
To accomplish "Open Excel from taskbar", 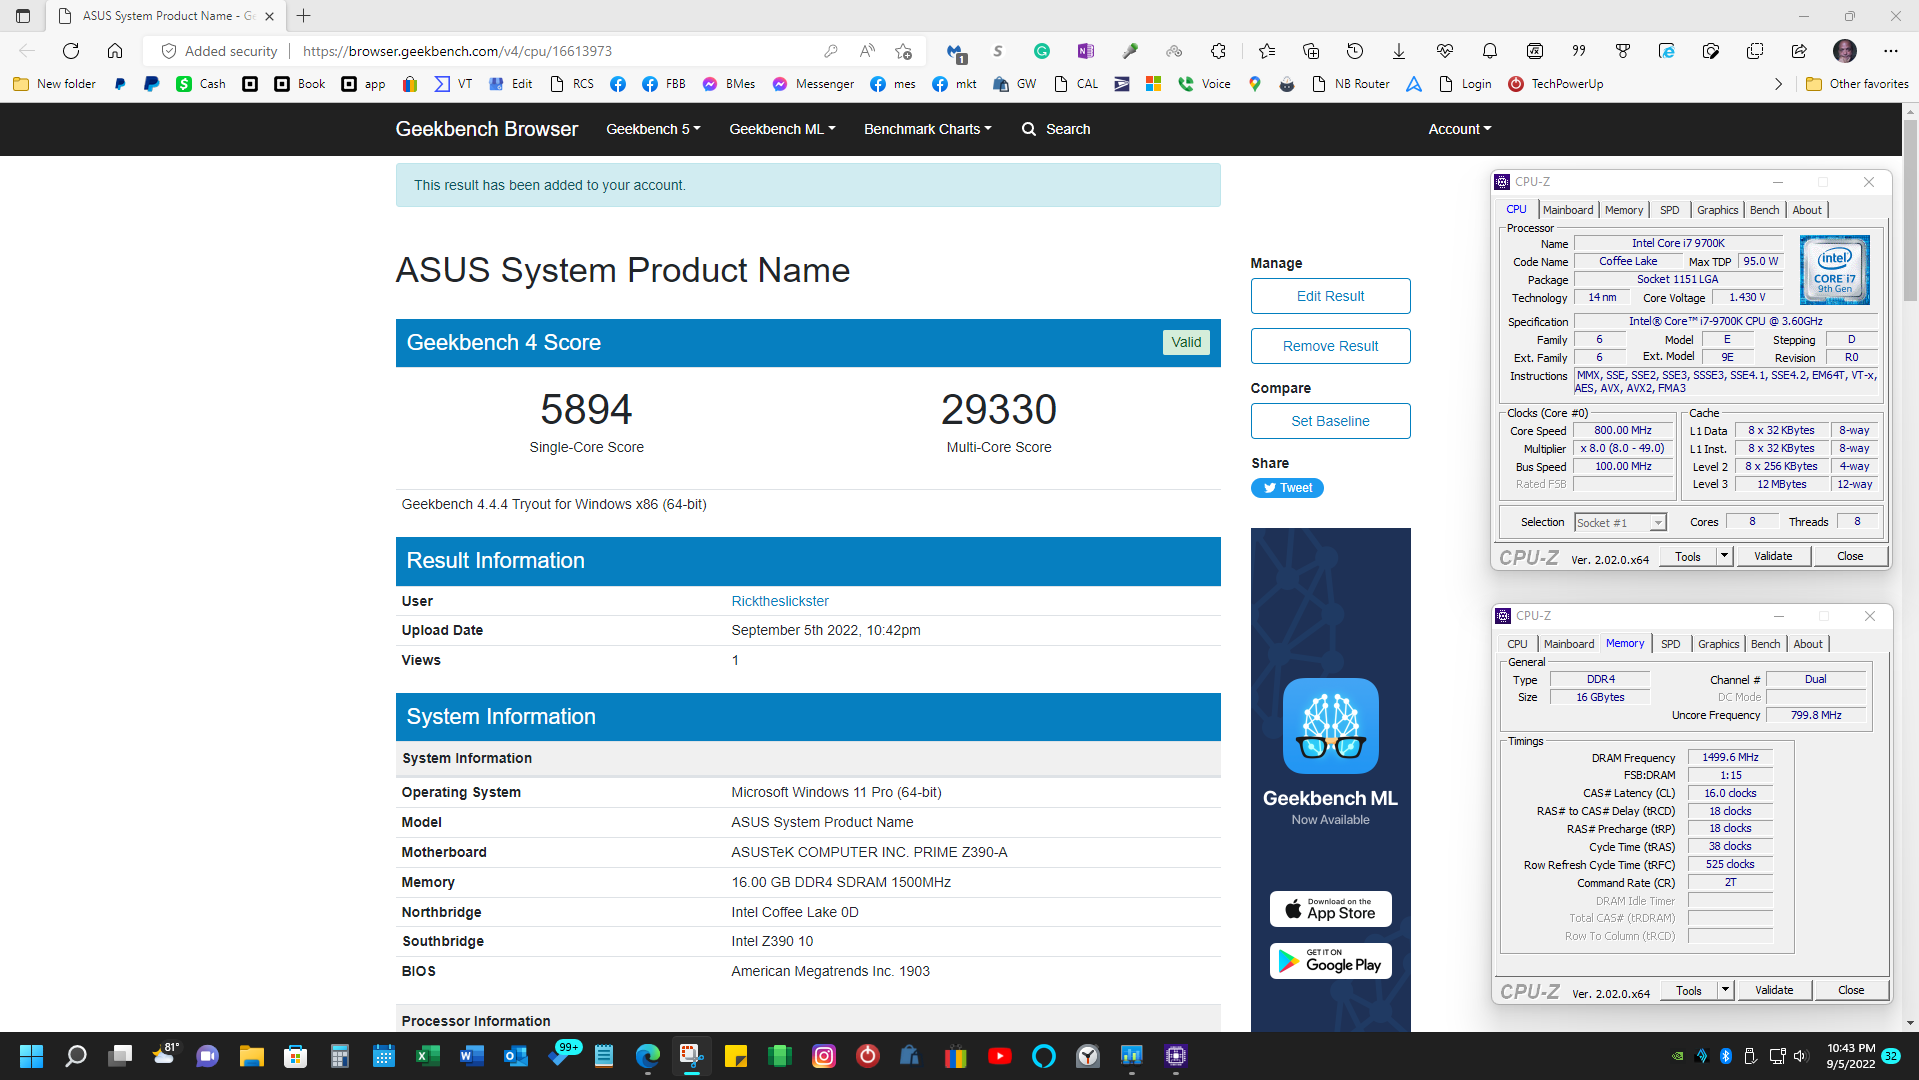I will (x=428, y=1056).
